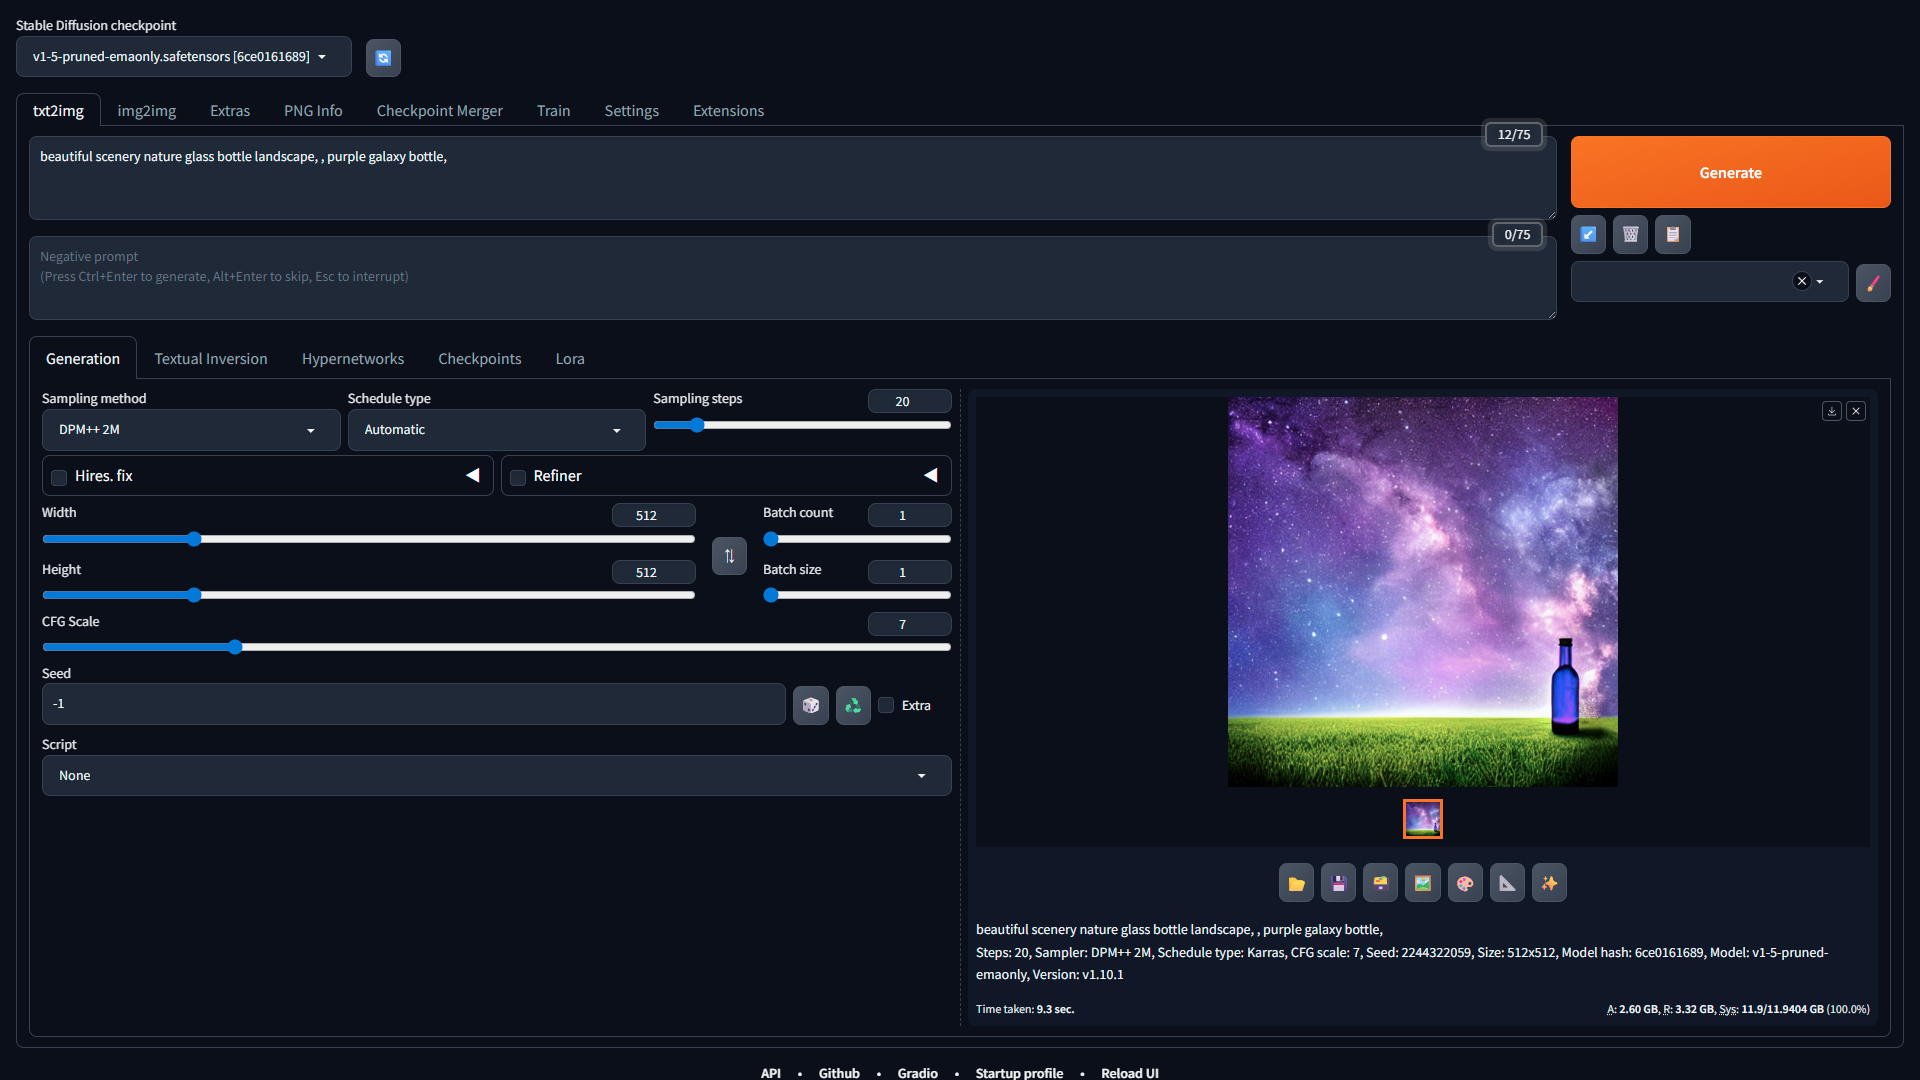Check the Extra seed checkbox
The height and width of the screenshot is (1080, 1920).
click(886, 705)
